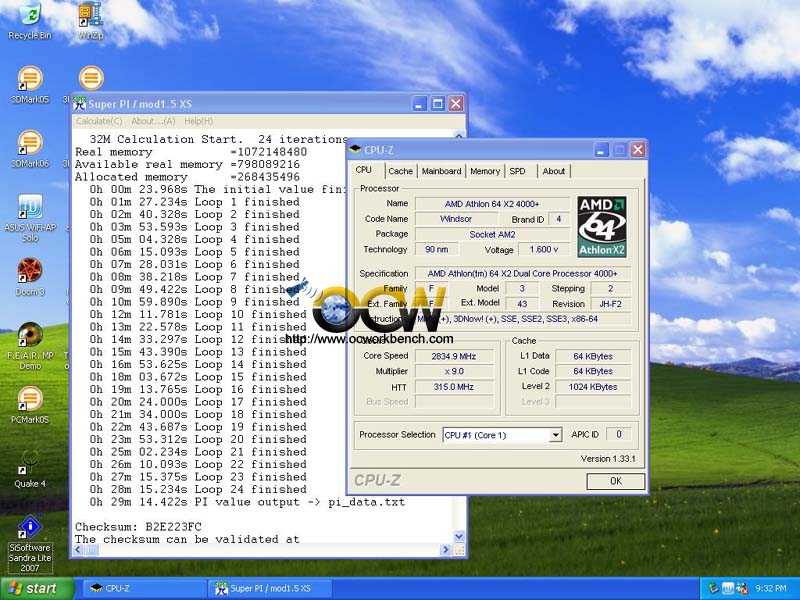Viewport: 800px width, 600px height.
Task: Click the Super PI vertical scrollbar down arrow
Action: click(x=459, y=536)
